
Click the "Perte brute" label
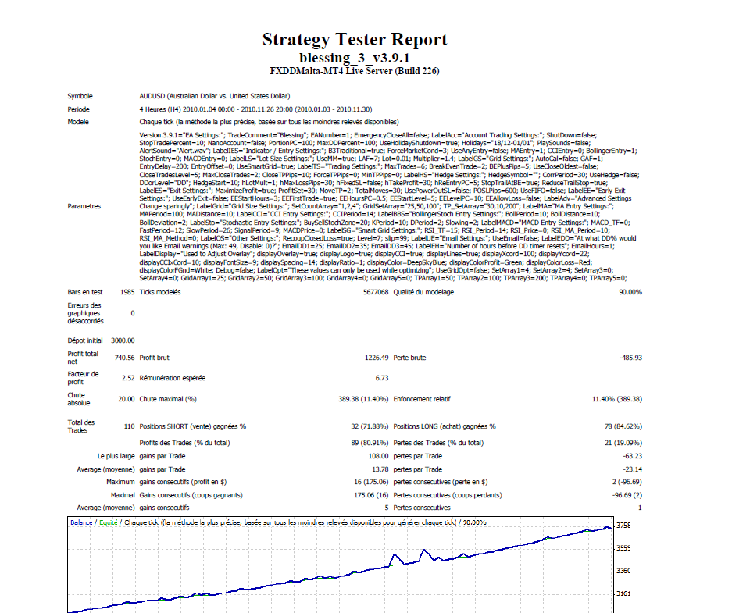pyautogui.click(x=410, y=358)
